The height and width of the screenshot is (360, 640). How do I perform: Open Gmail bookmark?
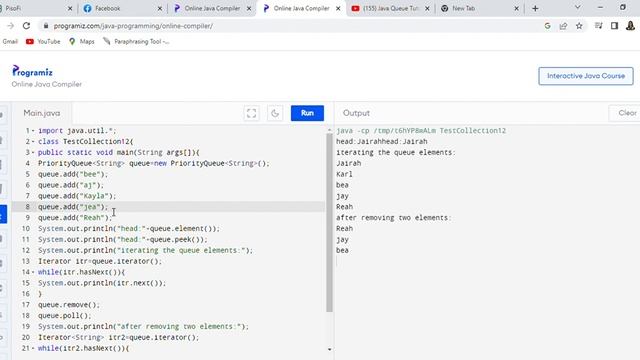point(10,41)
